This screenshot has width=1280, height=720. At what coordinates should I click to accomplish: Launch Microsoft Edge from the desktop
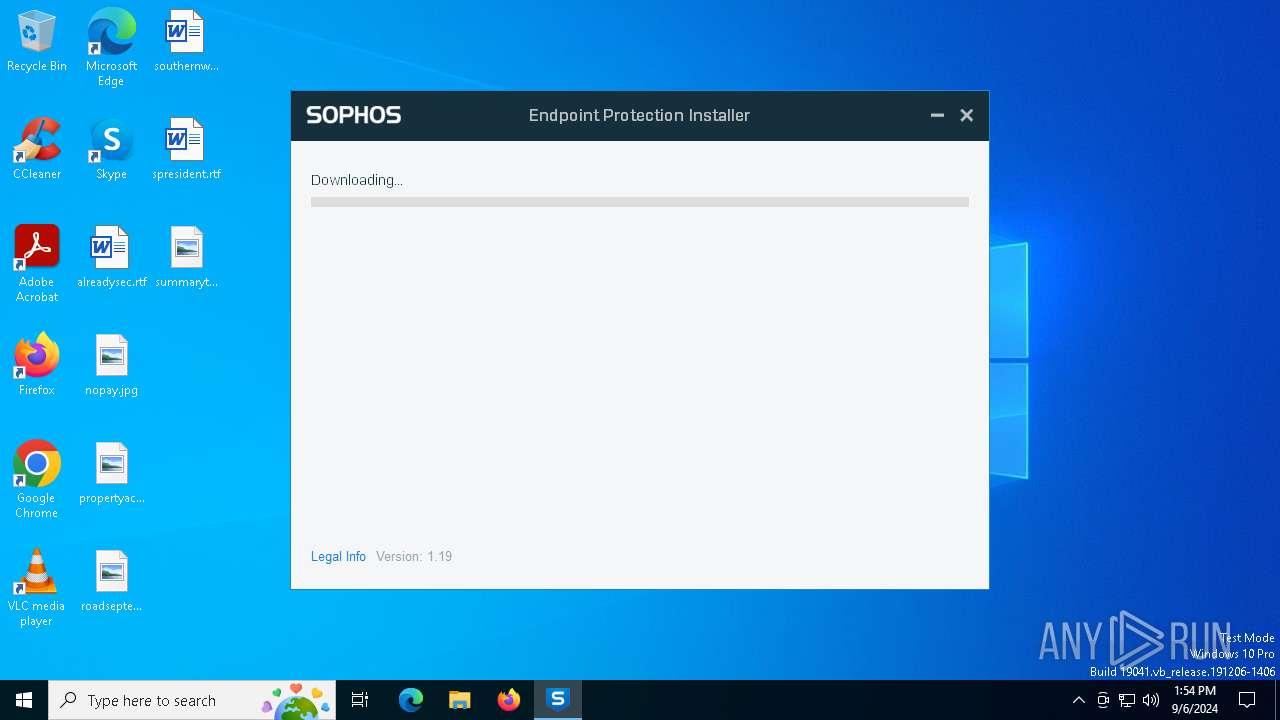pyautogui.click(x=111, y=47)
